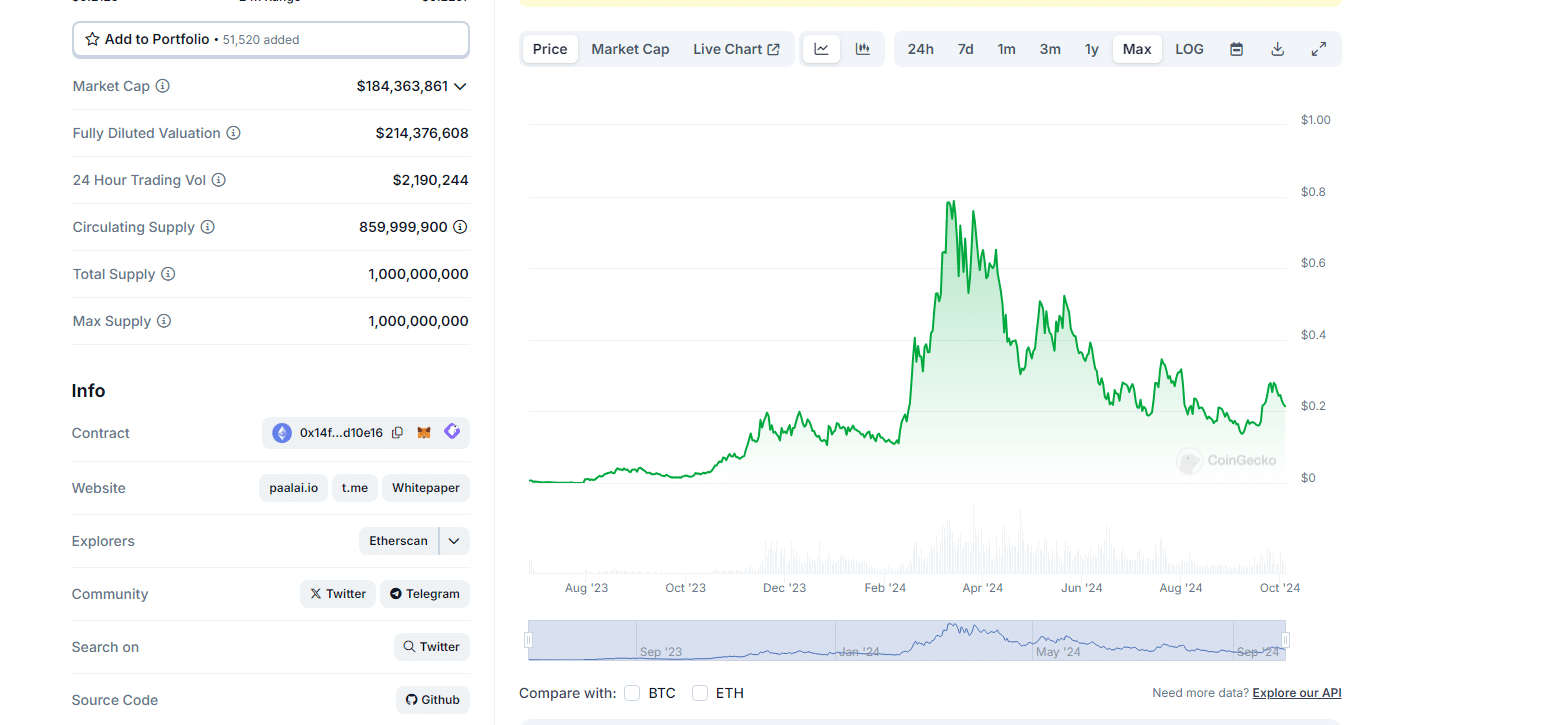
Task: Select the Market Cap chart tab
Action: [x=630, y=49]
